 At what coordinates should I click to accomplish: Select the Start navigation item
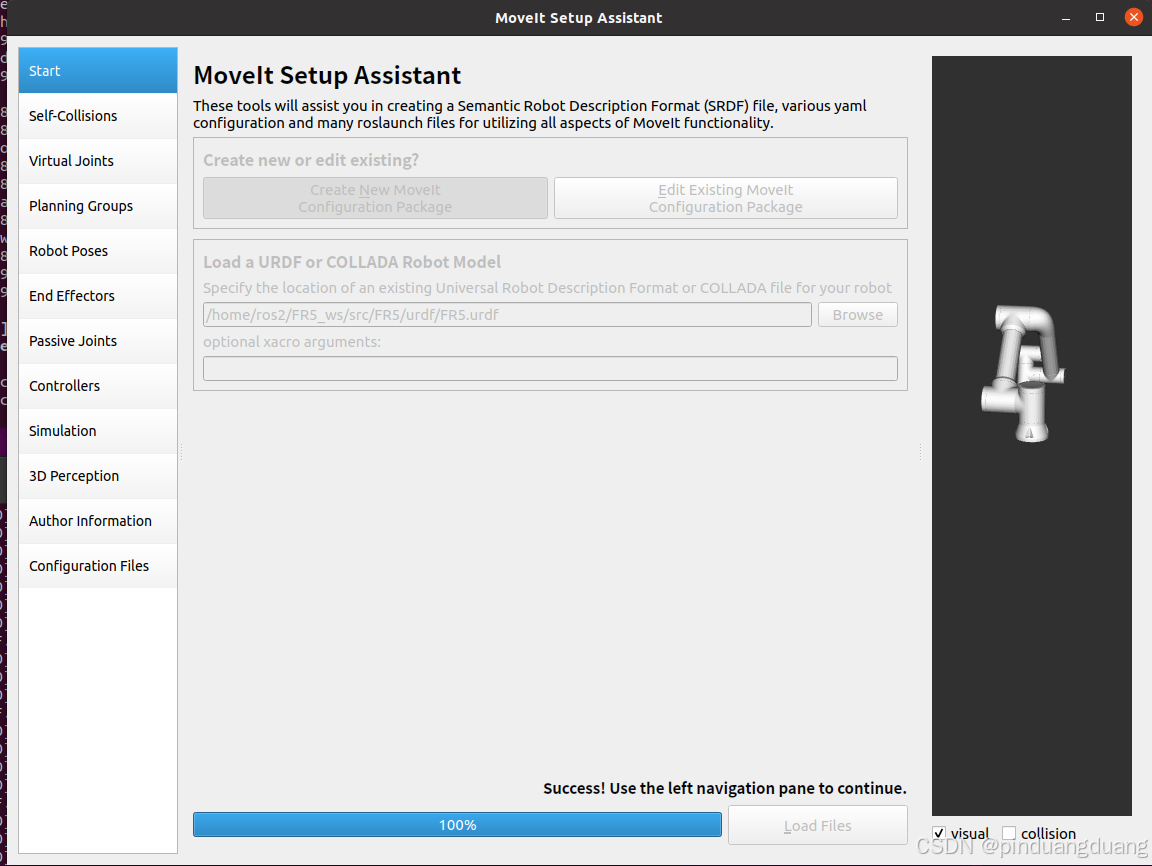coord(98,71)
